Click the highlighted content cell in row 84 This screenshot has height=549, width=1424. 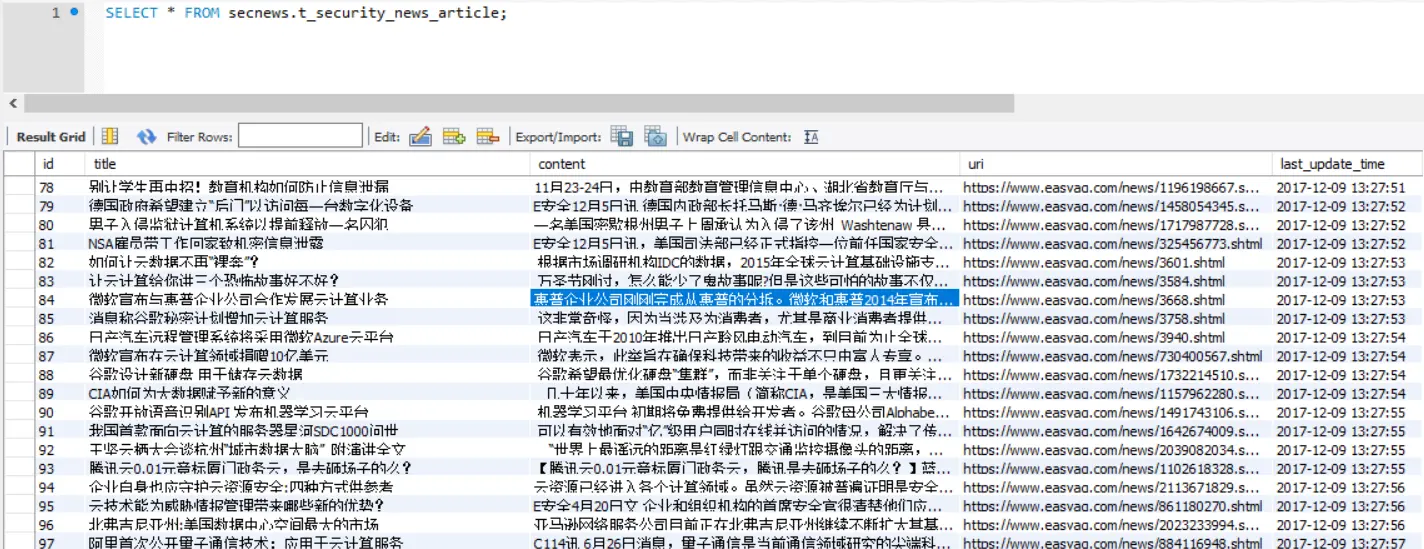coord(745,299)
